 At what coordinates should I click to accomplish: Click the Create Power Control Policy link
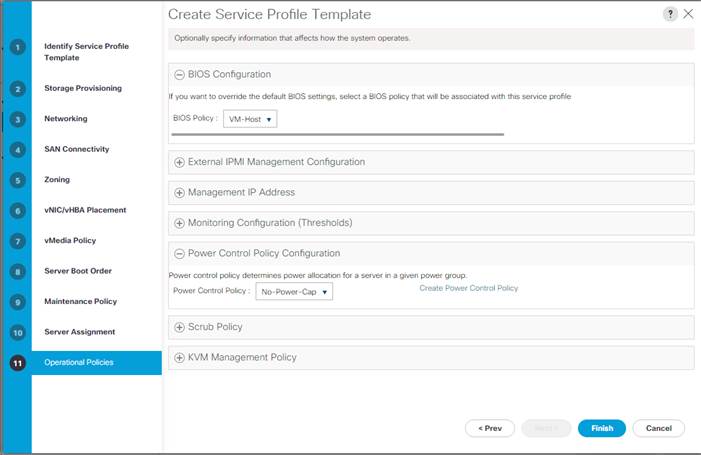(x=469, y=288)
